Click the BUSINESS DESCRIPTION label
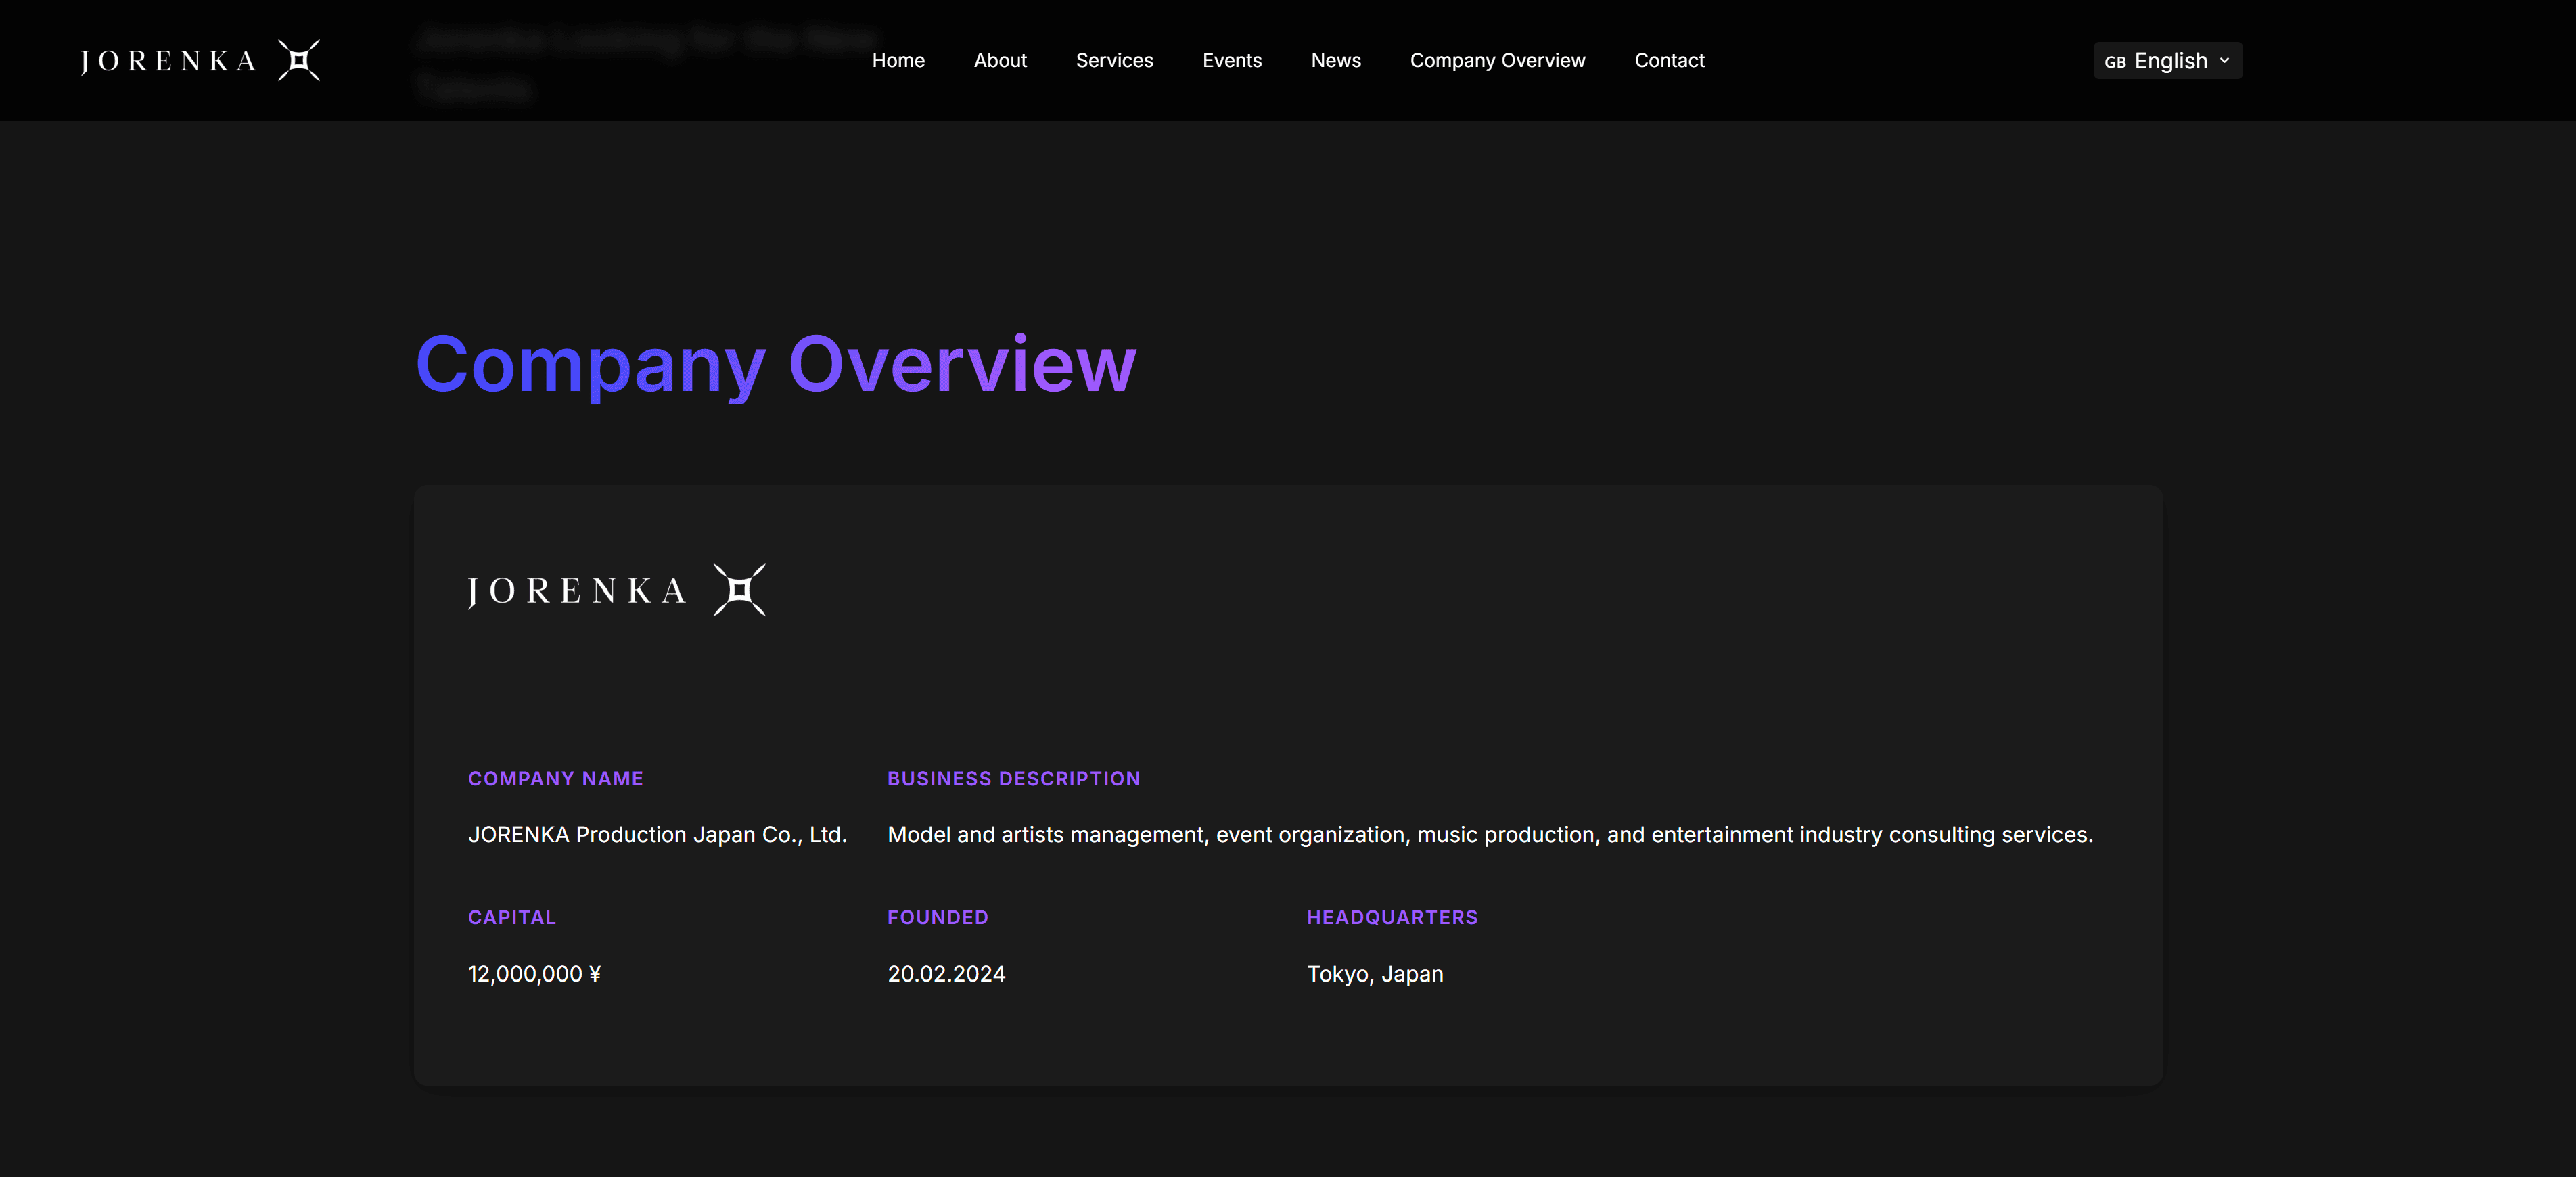This screenshot has height=1177, width=2576. (1013, 779)
